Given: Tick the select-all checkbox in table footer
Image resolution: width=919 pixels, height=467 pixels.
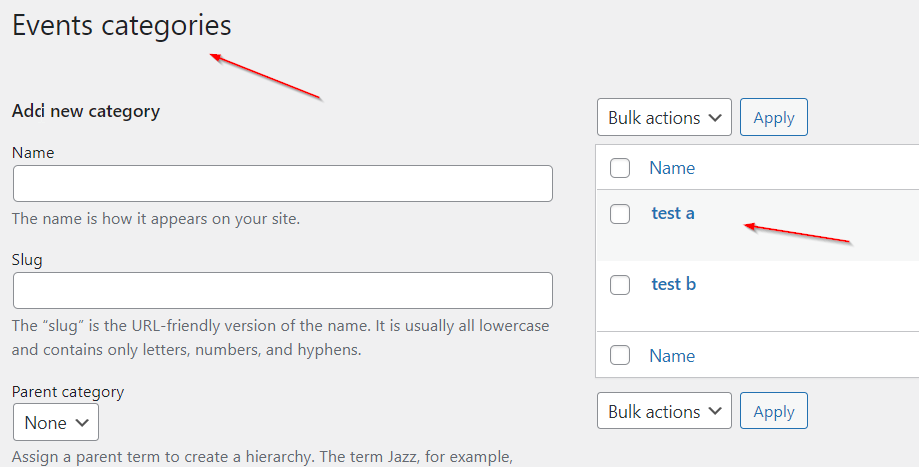Looking at the screenshot, I should pos(620,356).
